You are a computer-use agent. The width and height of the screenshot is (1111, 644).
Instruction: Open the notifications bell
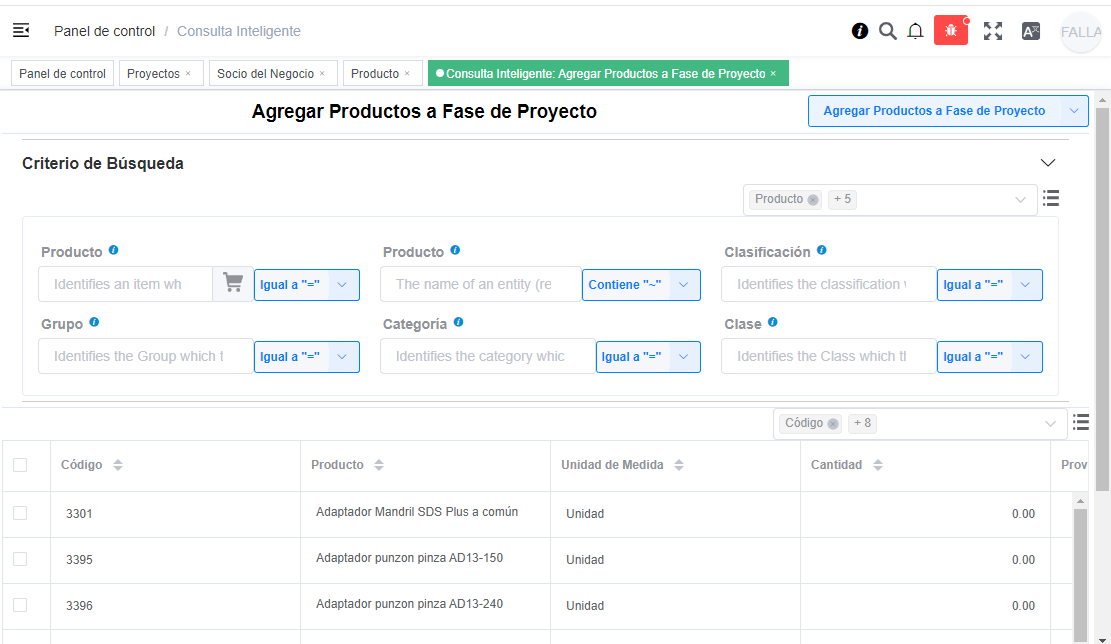click(x=915, y=31)
